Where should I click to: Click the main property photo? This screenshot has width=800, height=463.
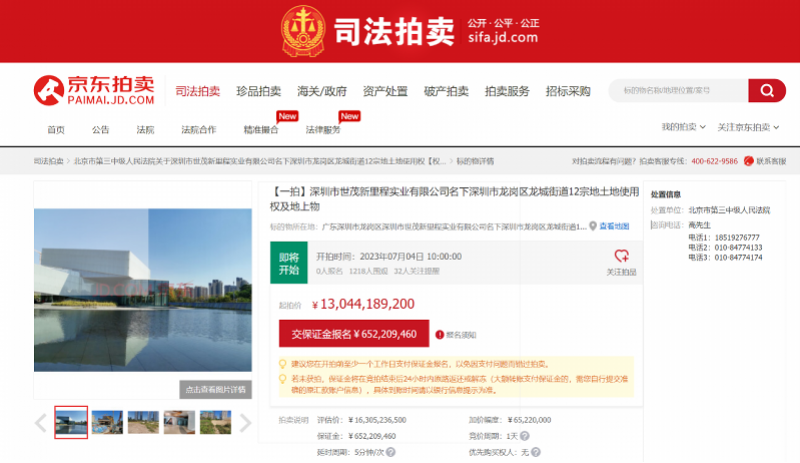tap(143, 290)
